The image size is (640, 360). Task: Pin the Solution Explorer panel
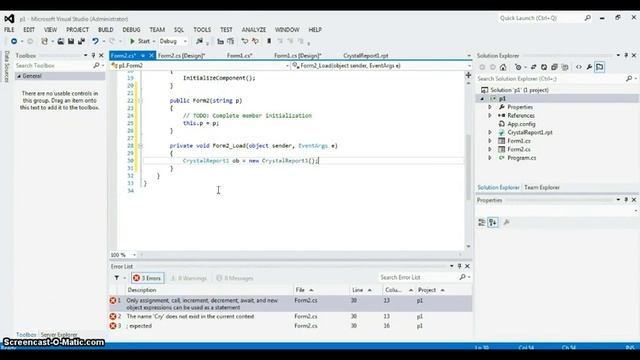pos(626,55)
